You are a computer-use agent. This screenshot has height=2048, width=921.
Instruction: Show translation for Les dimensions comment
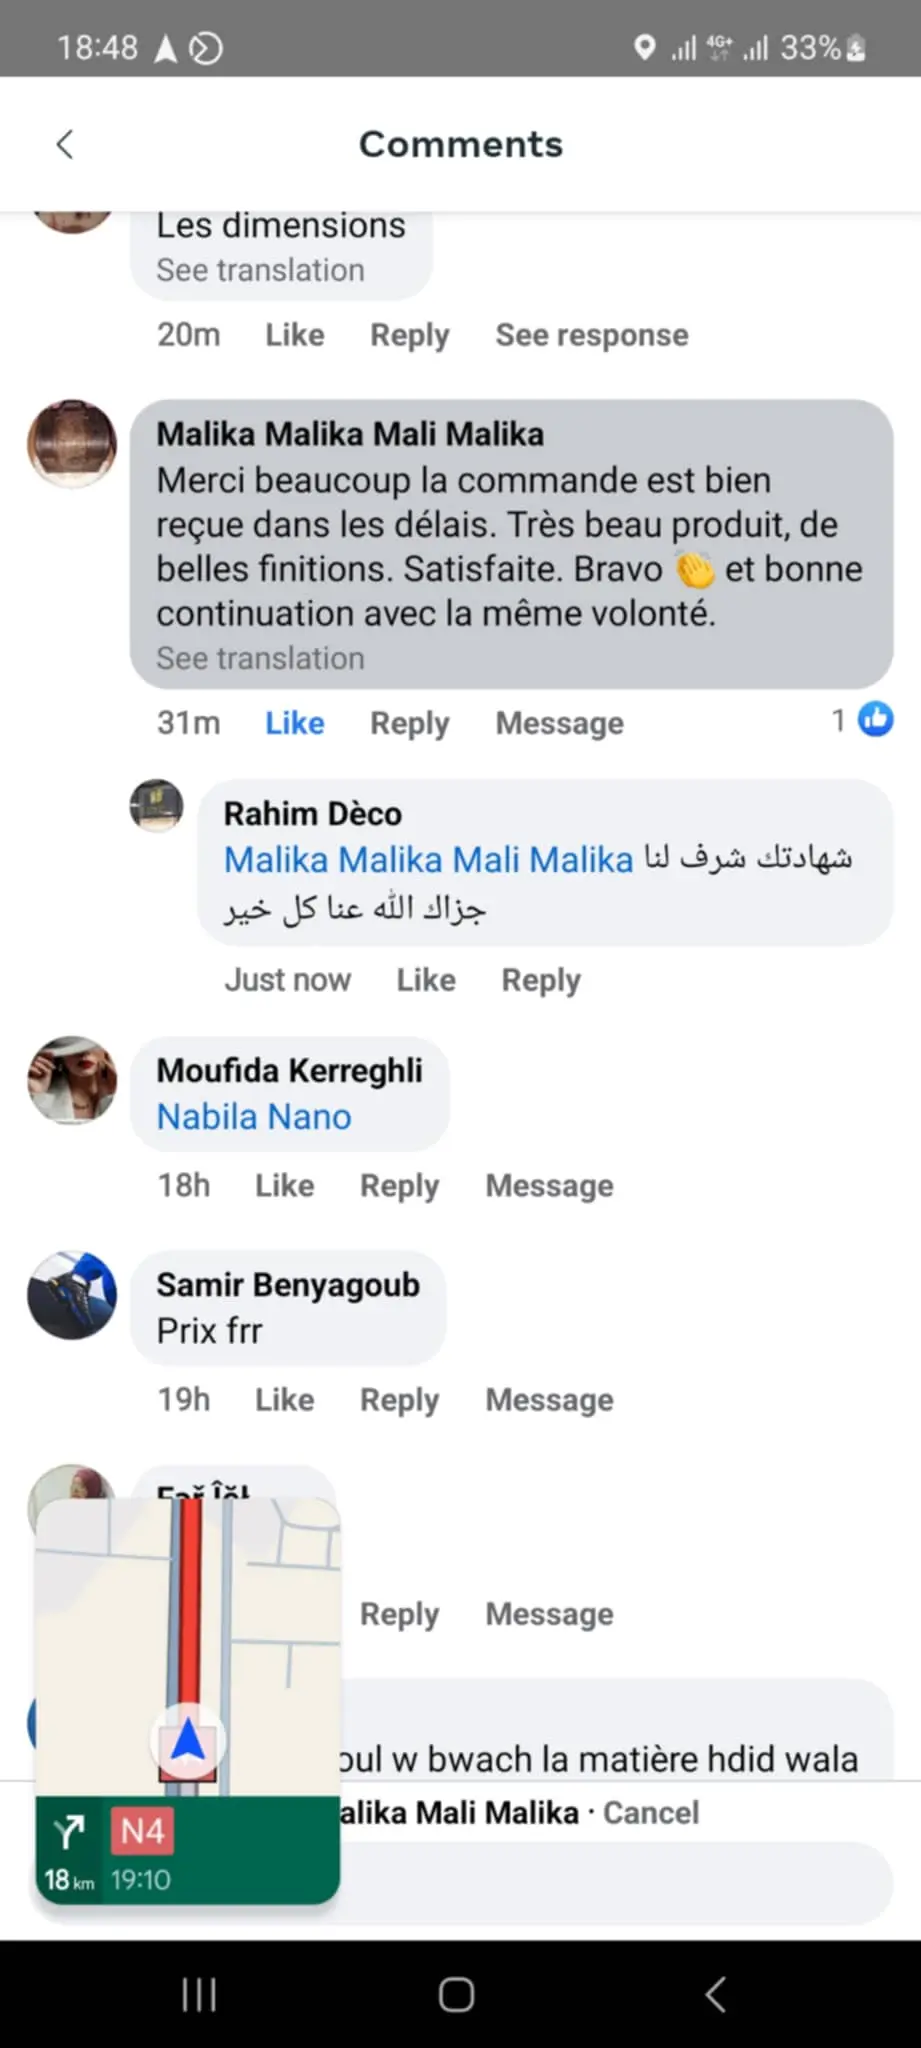point(260,270)
